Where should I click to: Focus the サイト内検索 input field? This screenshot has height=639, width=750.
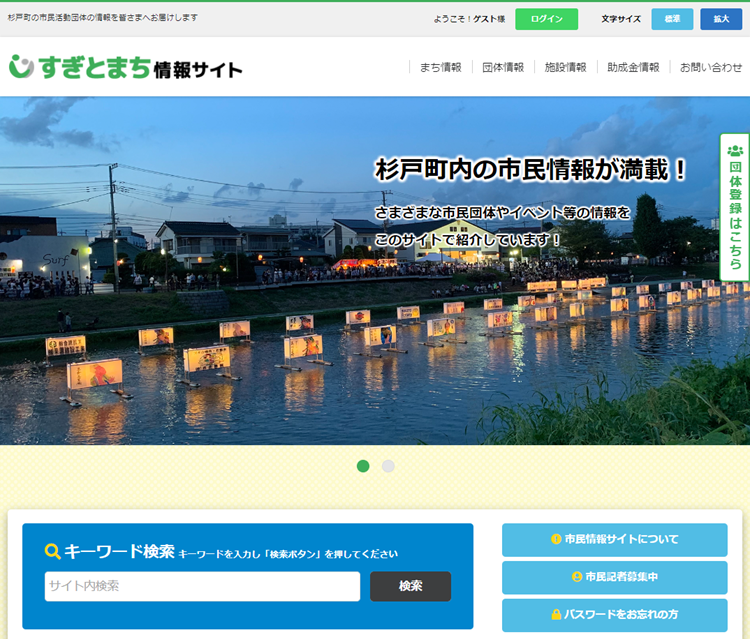(x=202, y=586)
